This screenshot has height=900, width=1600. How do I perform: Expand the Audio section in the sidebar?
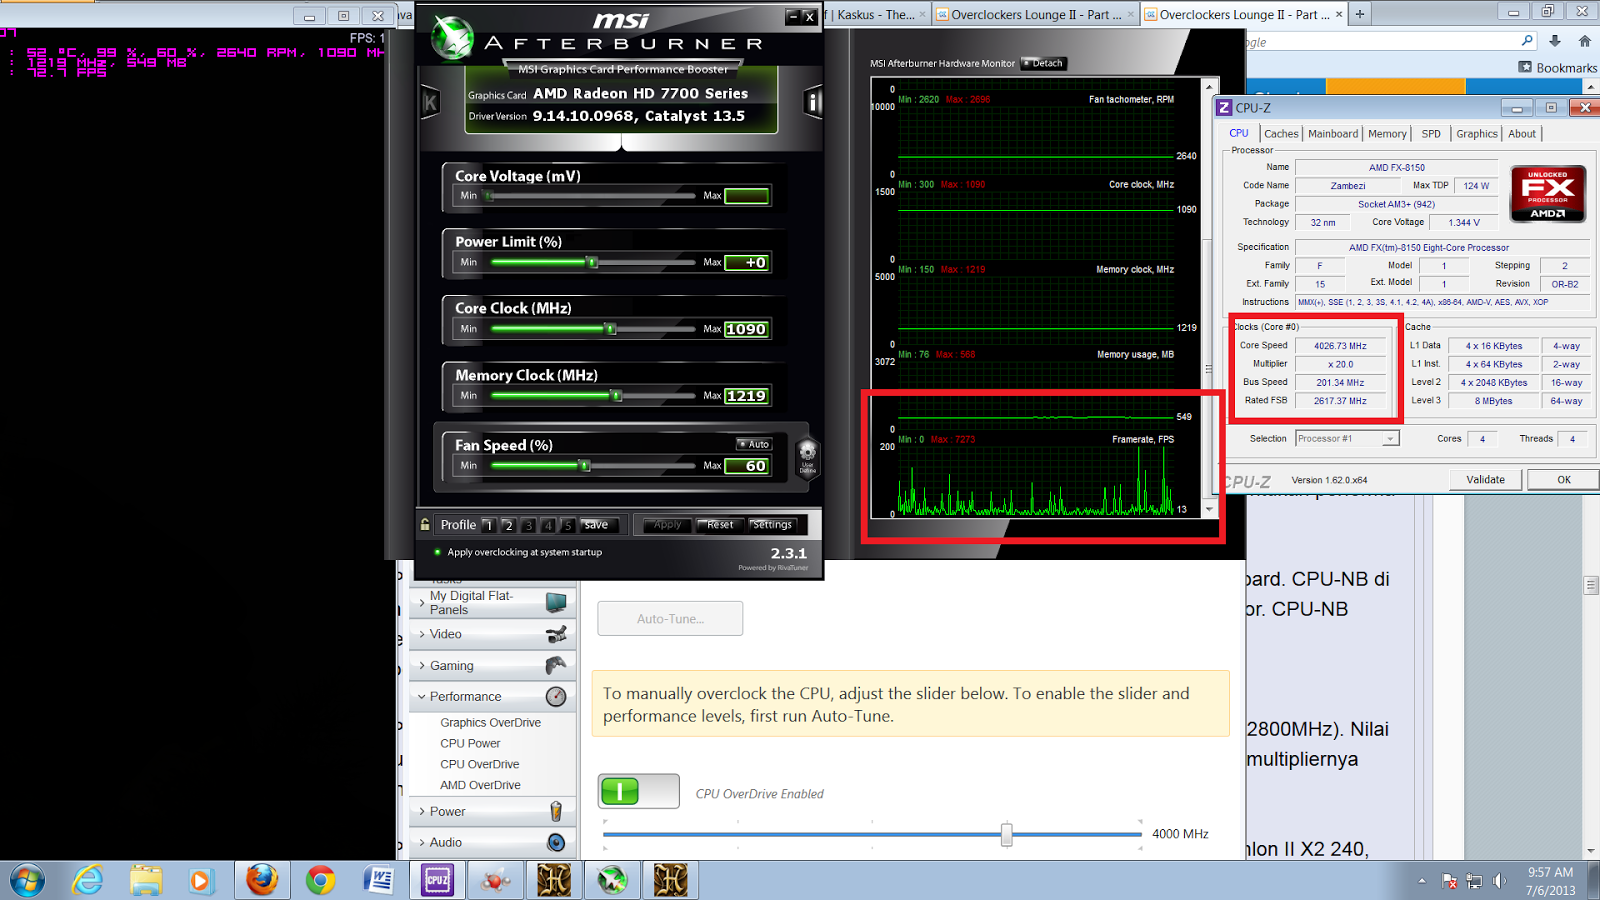pyautogui.click(x=422, y=842)
